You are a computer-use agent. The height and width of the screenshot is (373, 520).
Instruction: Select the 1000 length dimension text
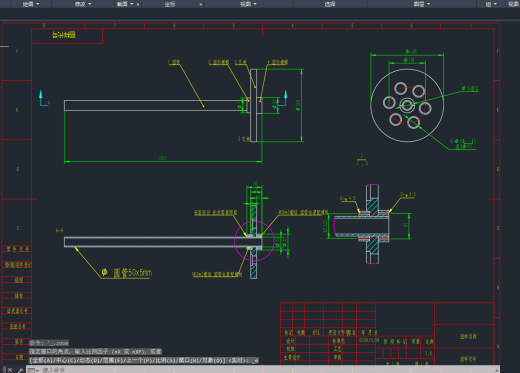[162, 158]
